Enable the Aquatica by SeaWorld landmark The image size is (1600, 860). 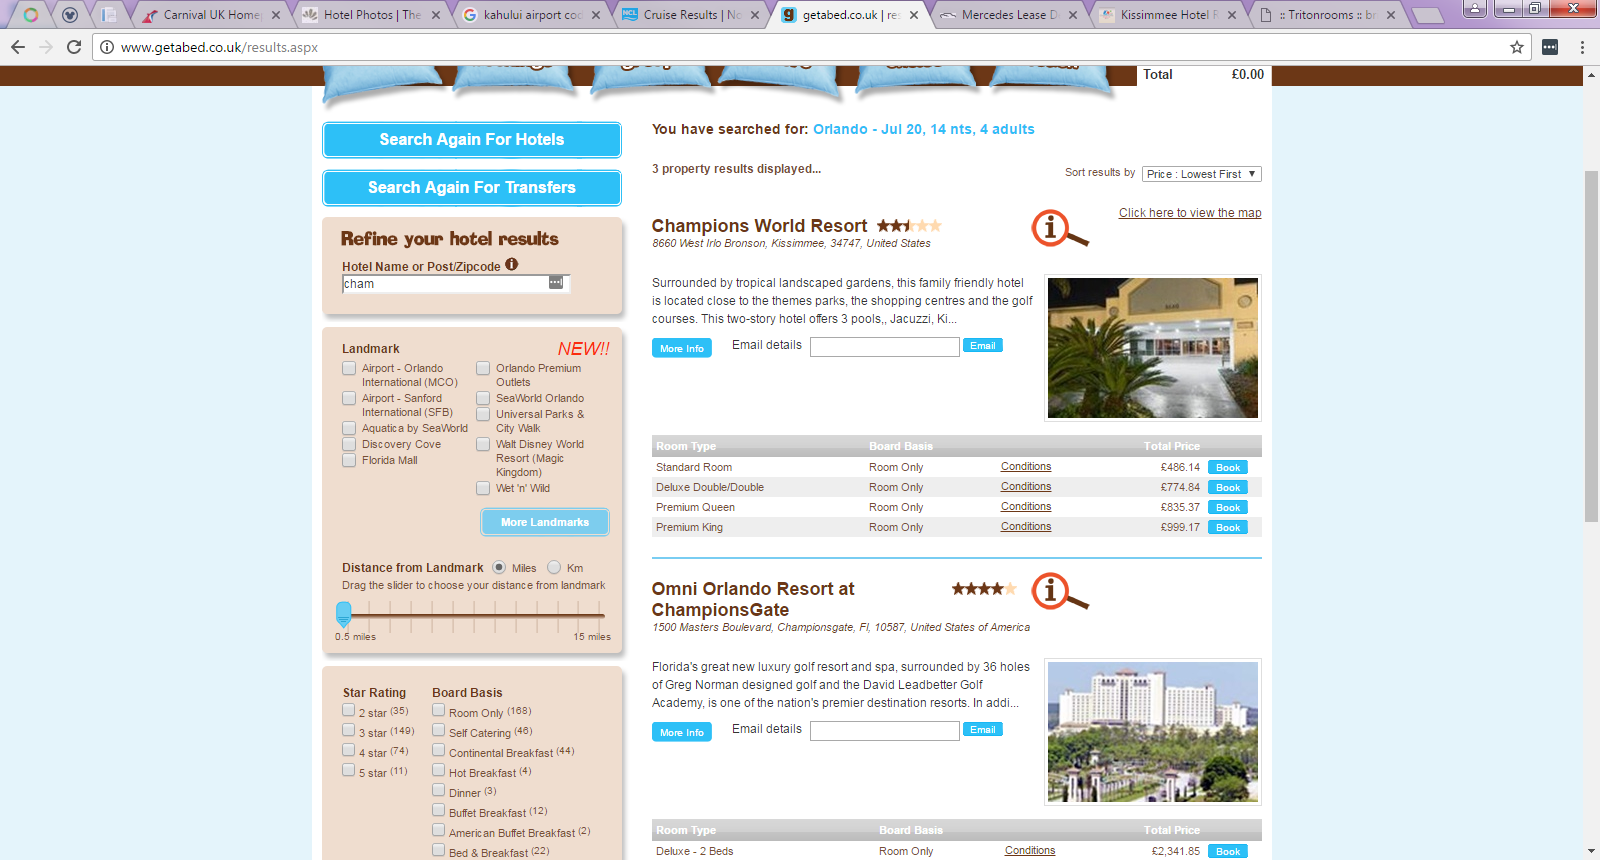click(349, 429)
